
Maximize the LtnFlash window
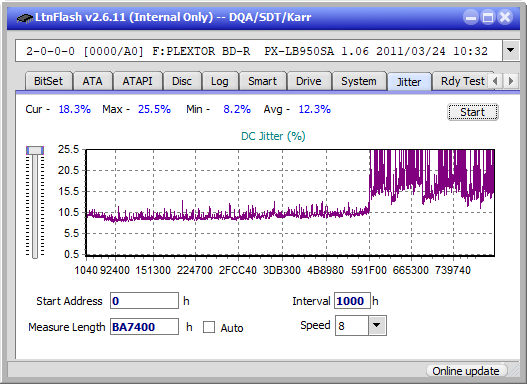[x=488, y=17]
